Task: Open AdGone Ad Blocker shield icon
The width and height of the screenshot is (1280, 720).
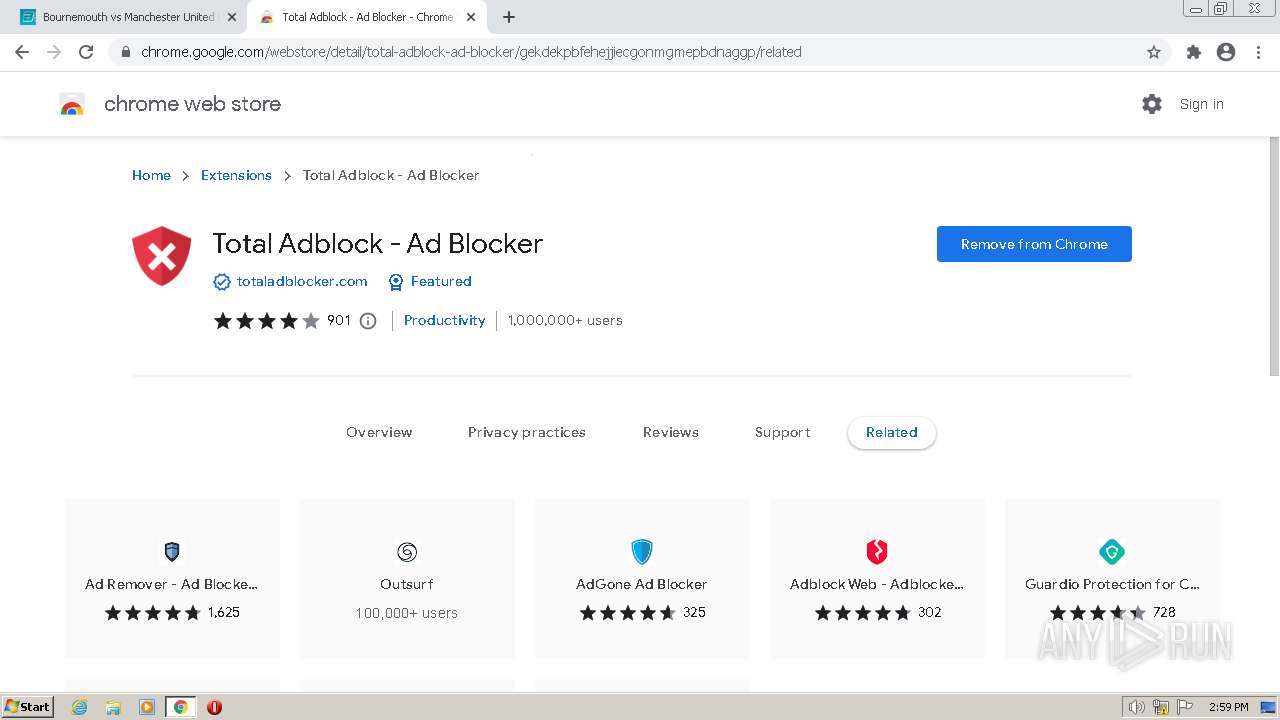Action: pyautogui.click(x=642, y=552)
